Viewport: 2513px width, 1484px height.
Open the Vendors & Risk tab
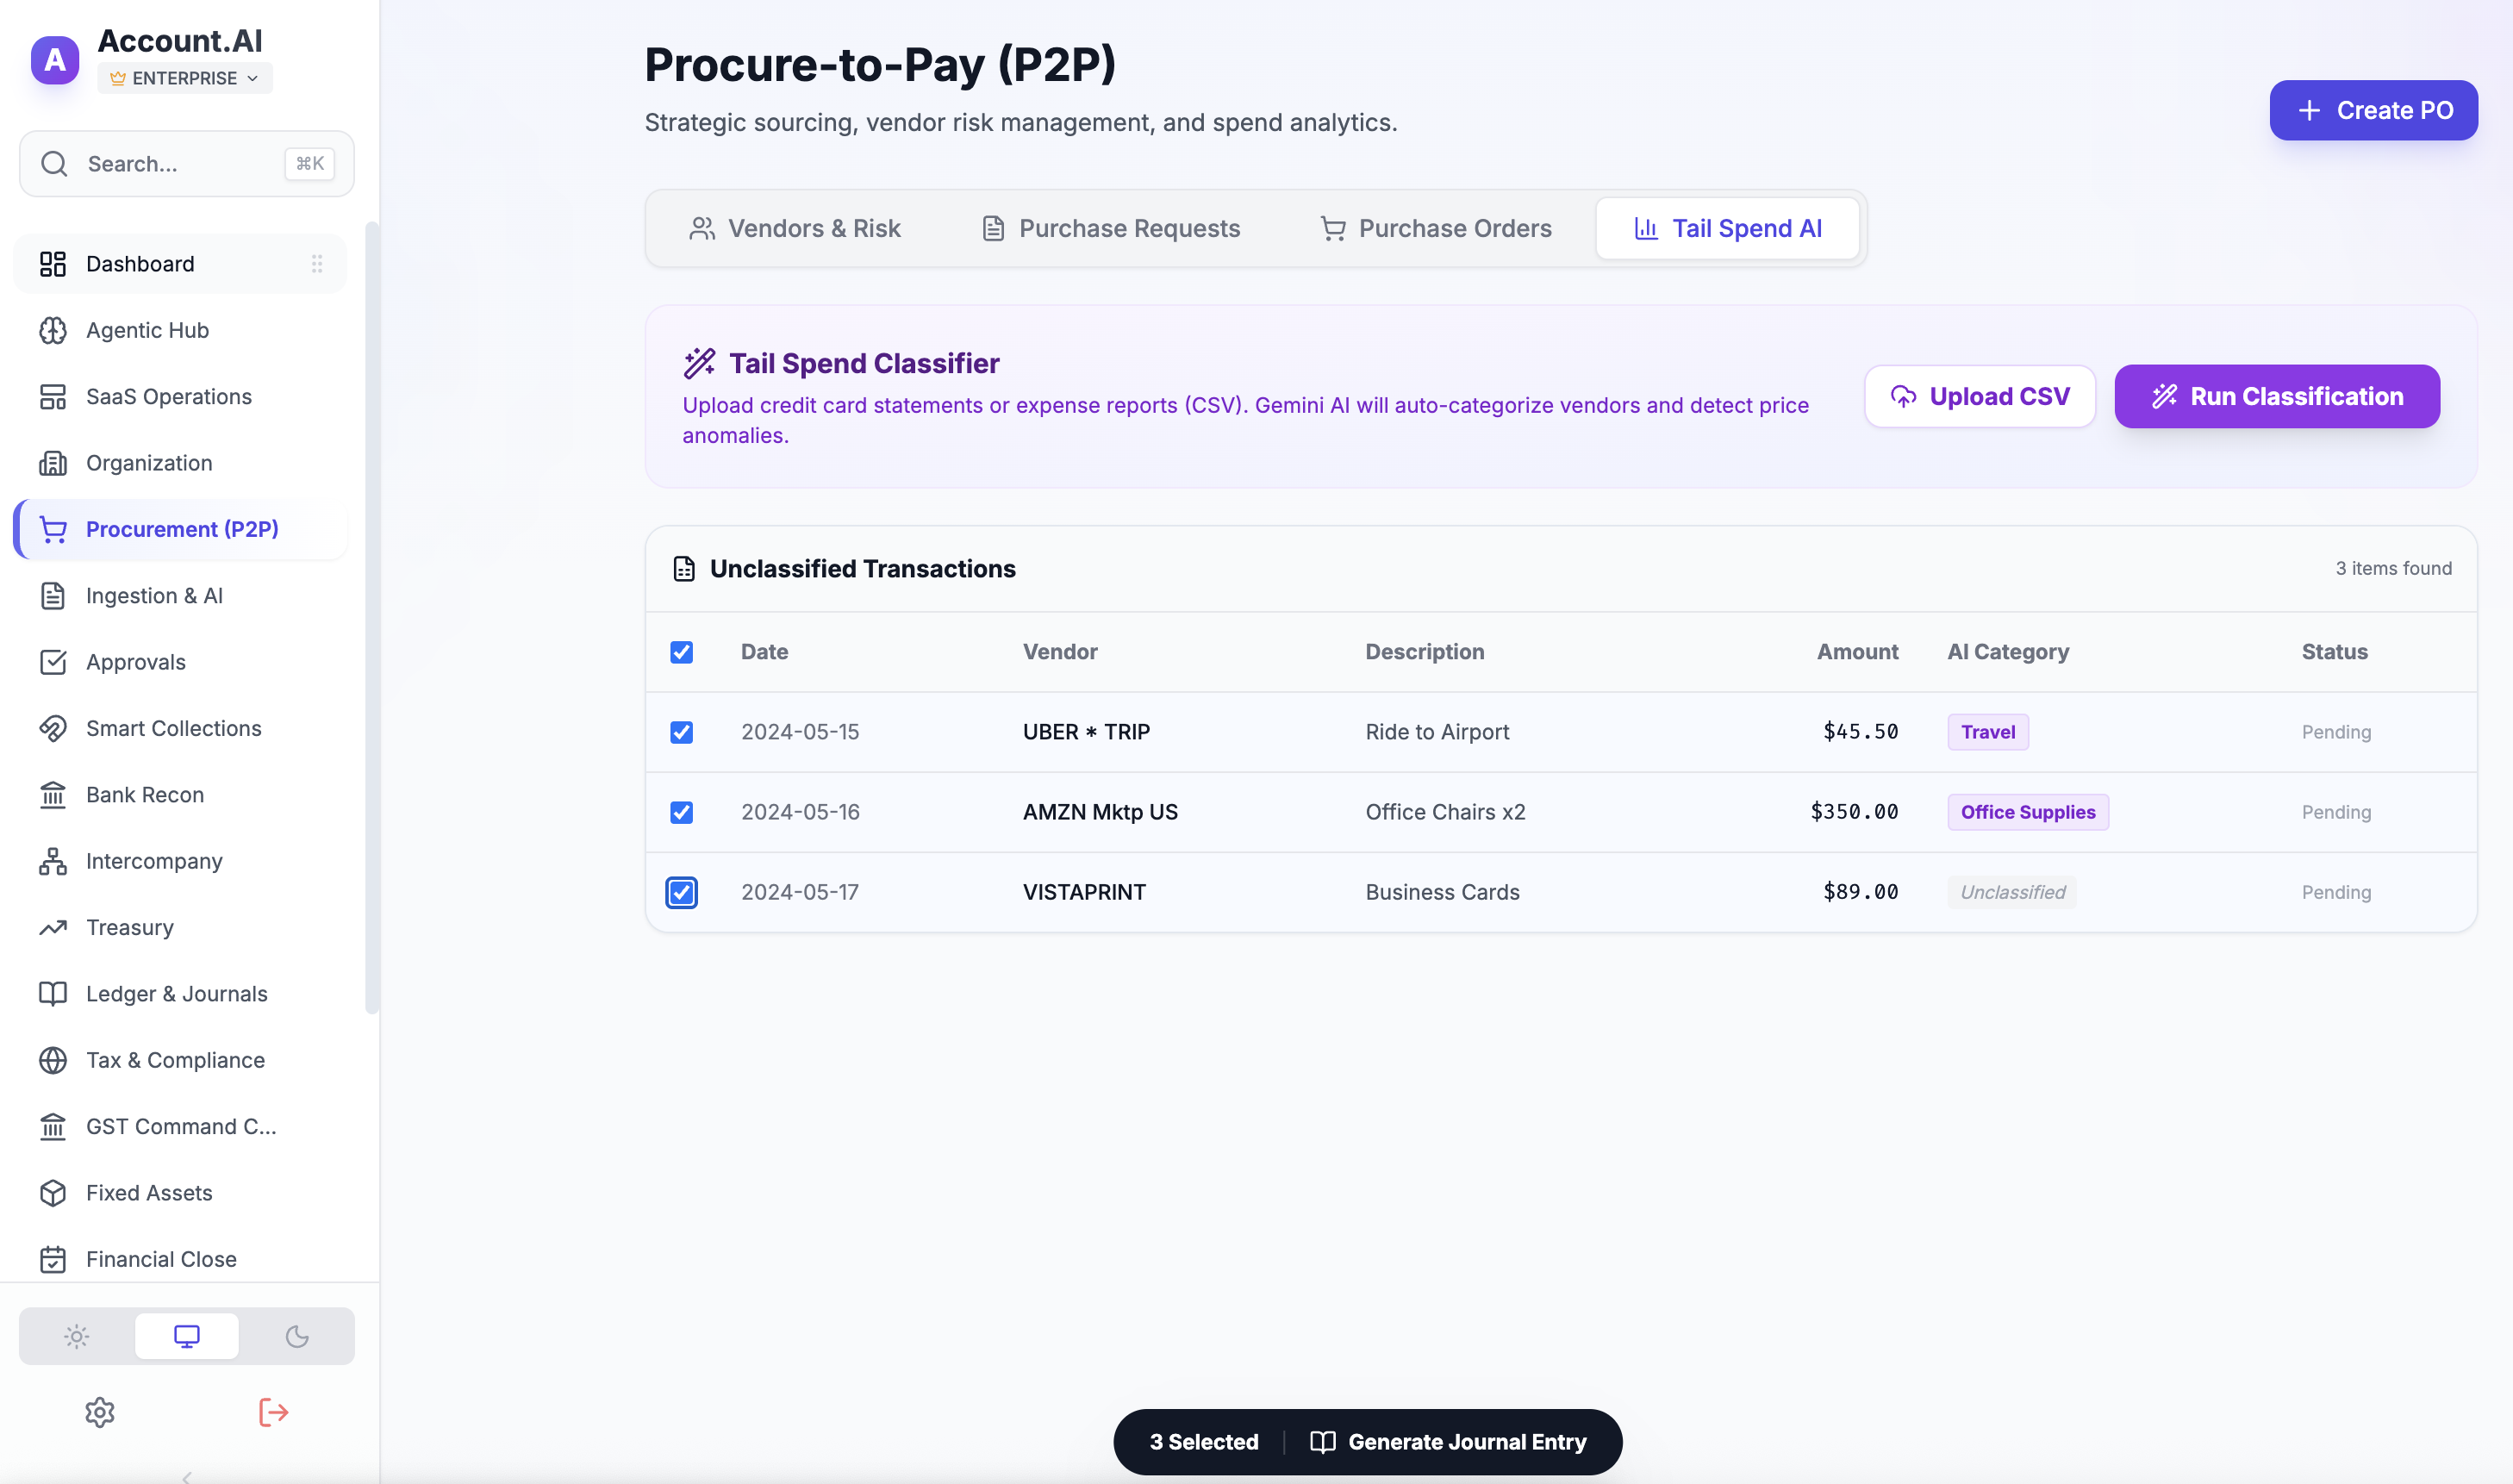tap(795, 229)
